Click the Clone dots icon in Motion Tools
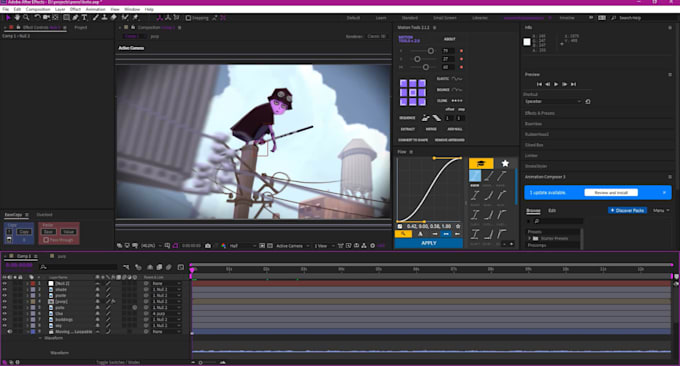 click(x=457, y=101)
